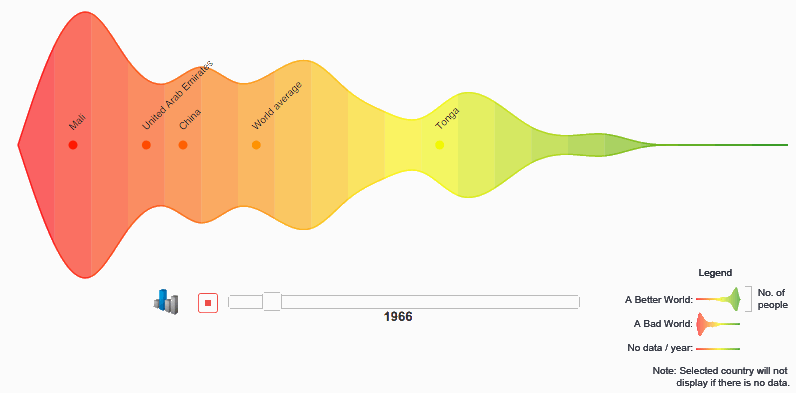Select the United Arab Emirates data dot

[x=146, y=145]
